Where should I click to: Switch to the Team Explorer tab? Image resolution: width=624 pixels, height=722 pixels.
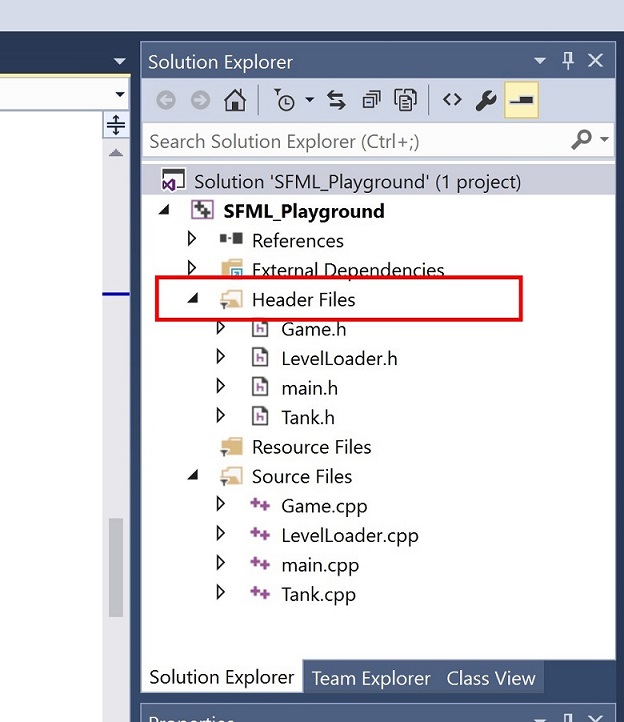tap(370, 678)
